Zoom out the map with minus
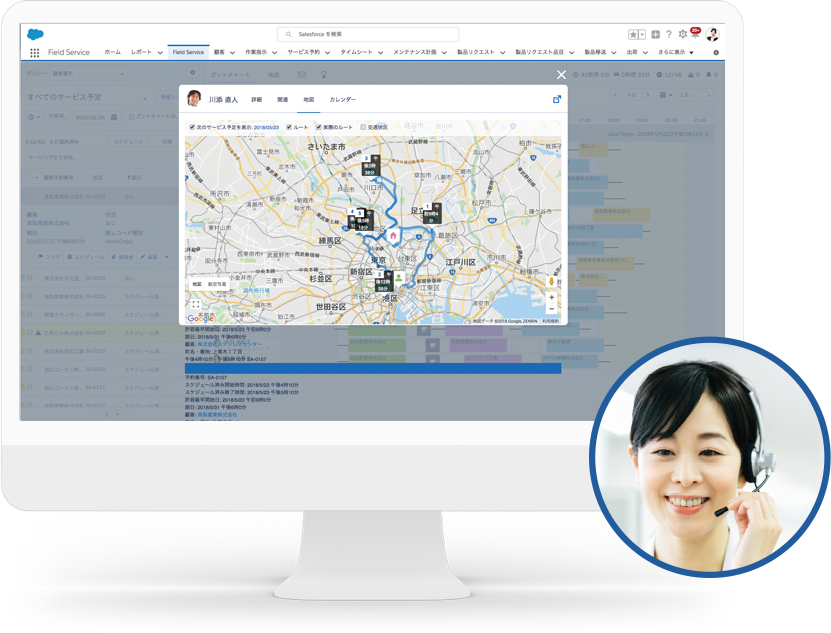Viewport: 831px width, 633px height. point(551,309)
